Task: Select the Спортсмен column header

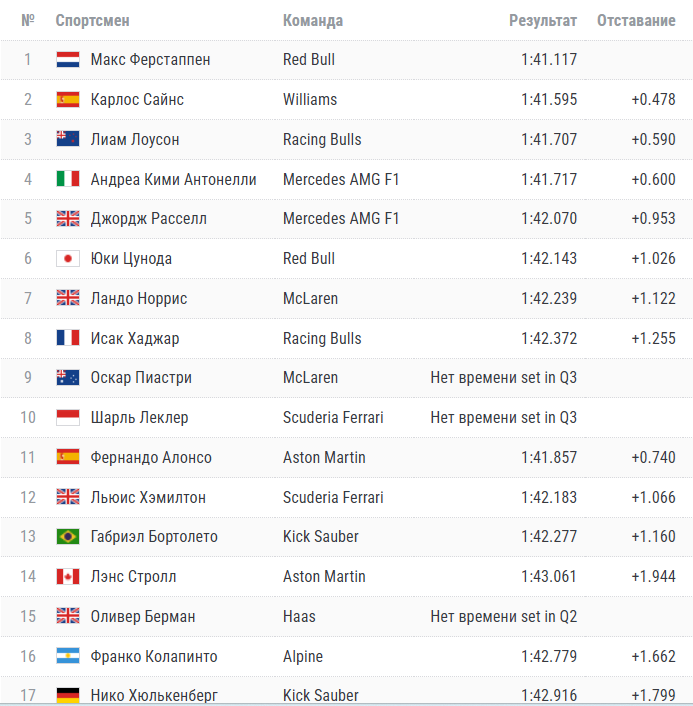Action: pos(92,21)
